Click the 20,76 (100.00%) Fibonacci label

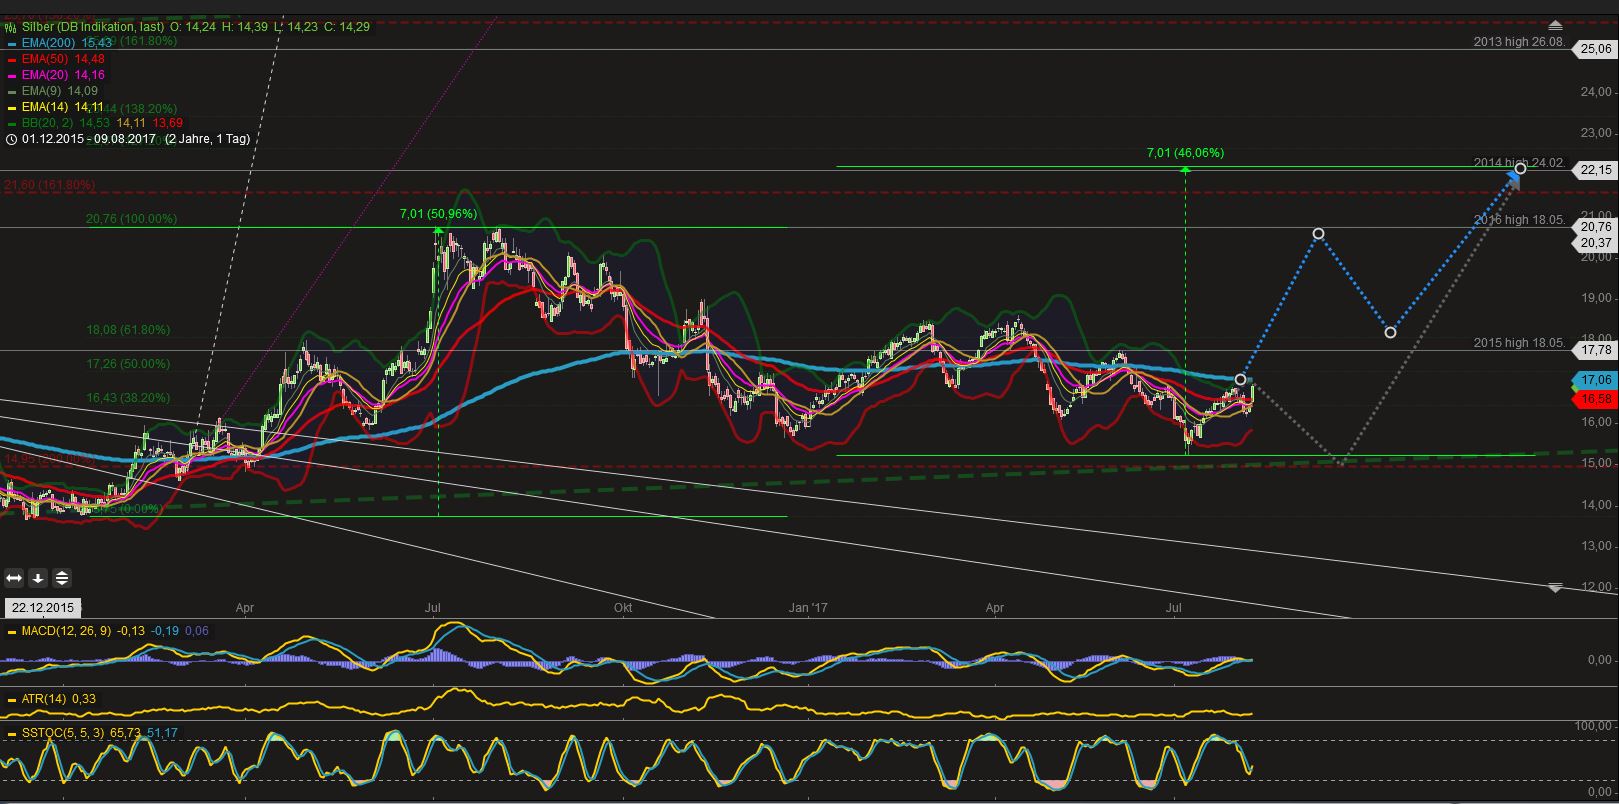pos(132,218)
